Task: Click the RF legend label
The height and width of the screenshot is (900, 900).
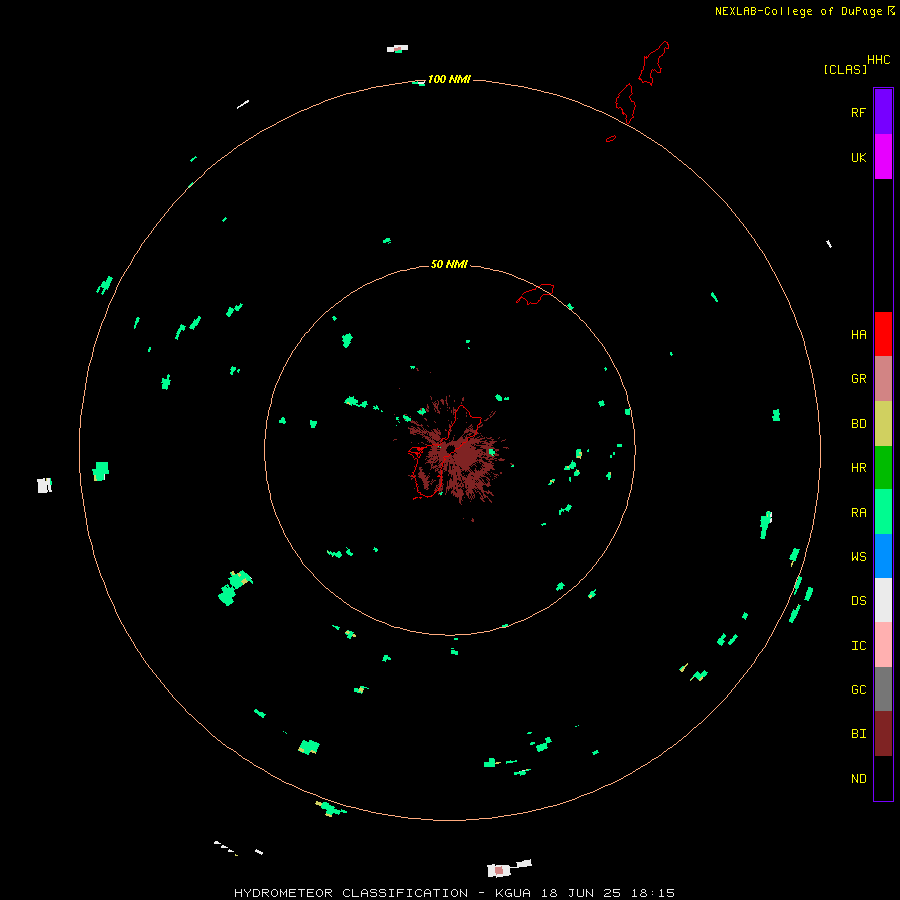Action: pyautogui.click(x=858, y=112)
